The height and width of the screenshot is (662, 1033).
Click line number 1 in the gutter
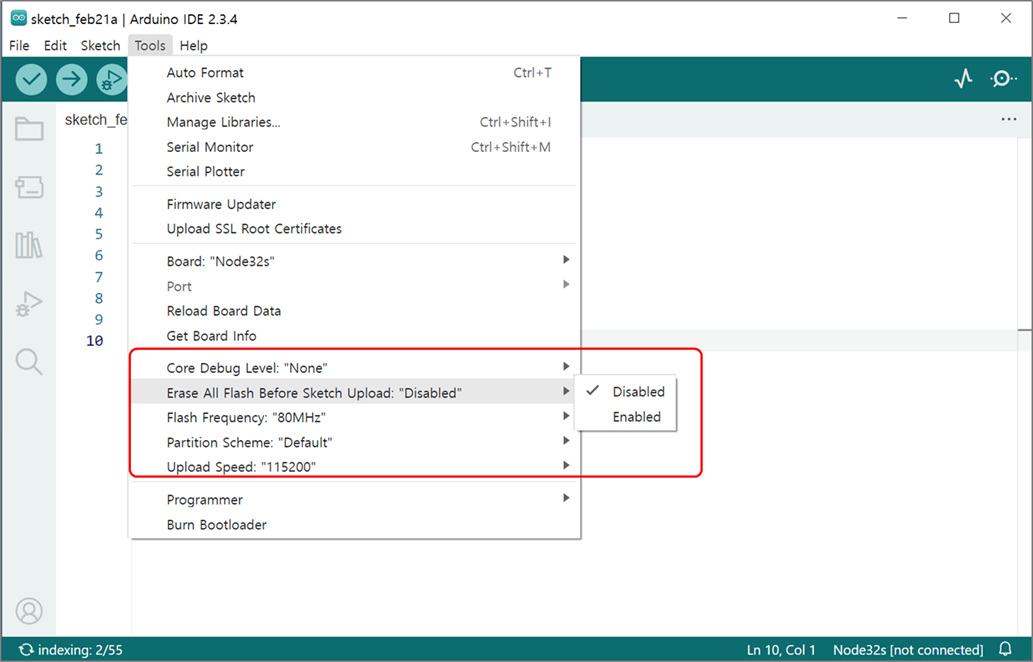99,149
